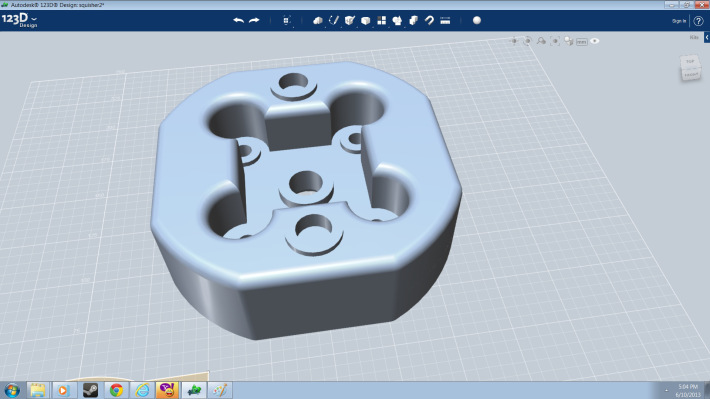Select the Snap magnet tool
The width and height of the screenshot is (710, 399).
point(429,20)
